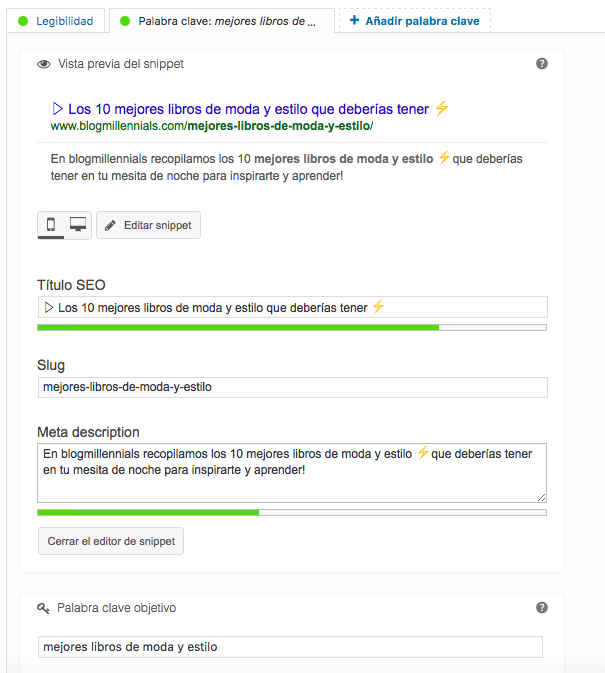Click the pencil icon on Editar snippet
The height and width of the screenshot is (673, 605).
click(x=110, y=226)
